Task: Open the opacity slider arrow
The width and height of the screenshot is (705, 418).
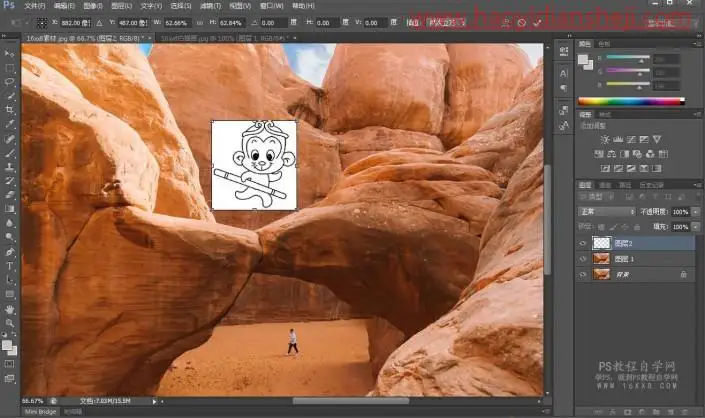Action: [696, 211]
